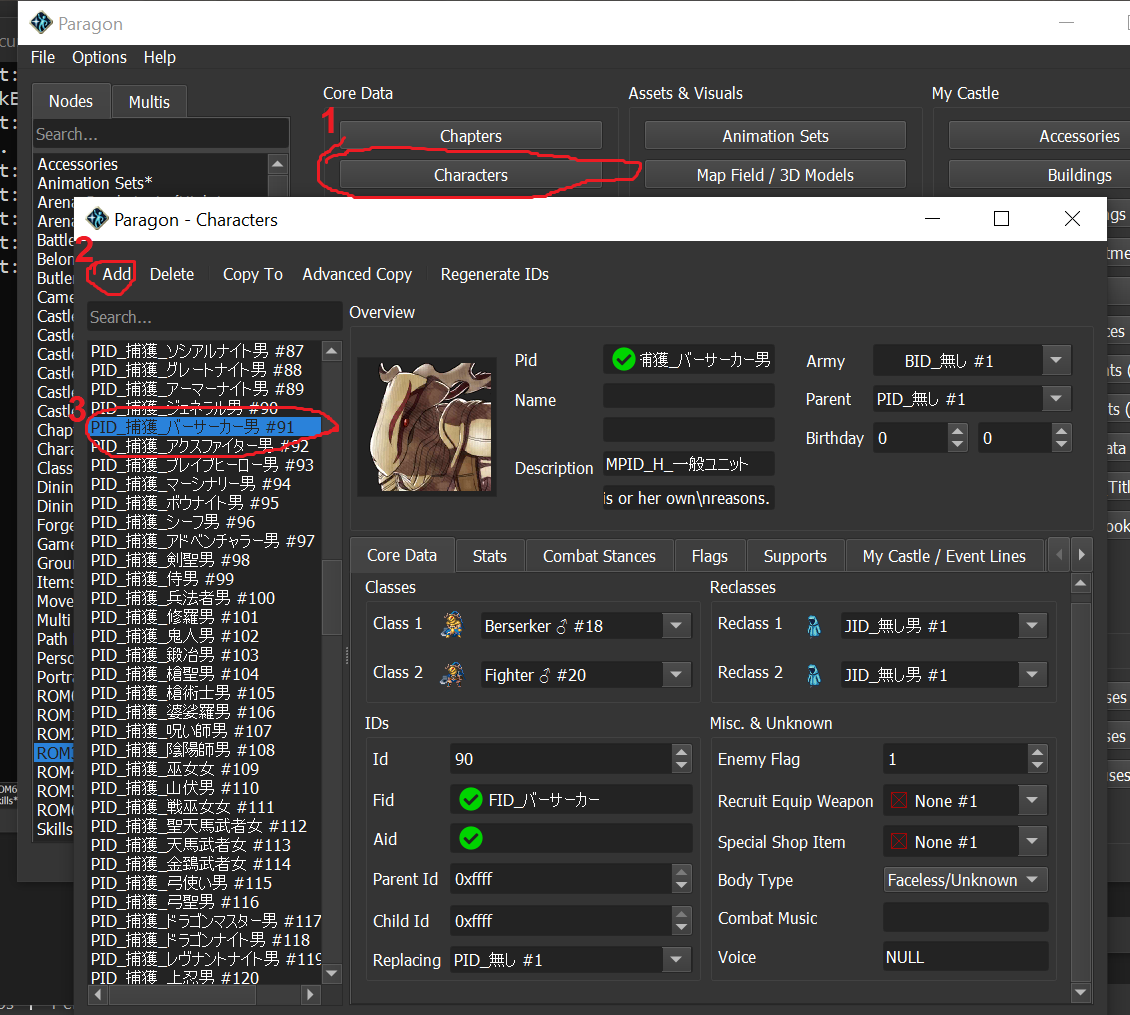Click the first Birthday stepper arrows

tap(957, 438)
